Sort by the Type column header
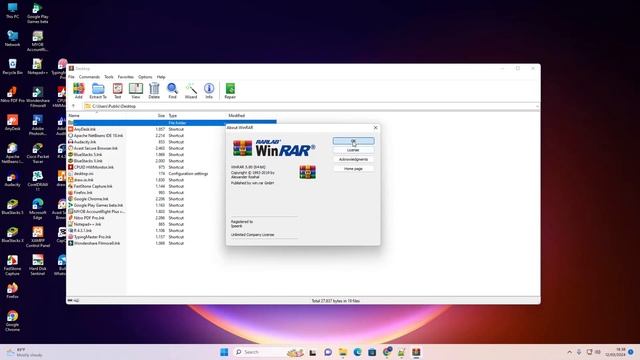The height and width of the screenshot is (360, 640). point(173,116)
